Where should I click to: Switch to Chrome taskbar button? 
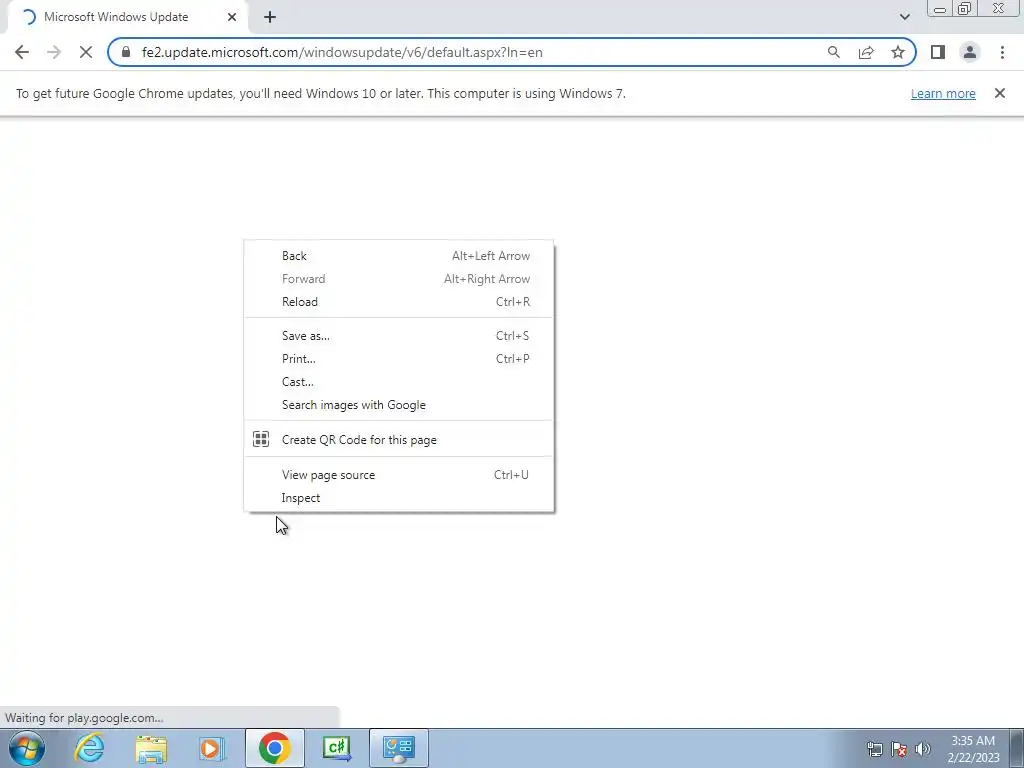click(x=274, y=748)
